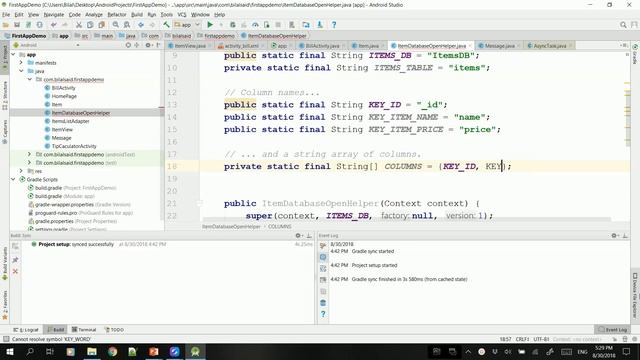Viewport: 640px width, 360px height.
Task: Open File Explorer from the taskbar
Action: click(x=92, y=351)
